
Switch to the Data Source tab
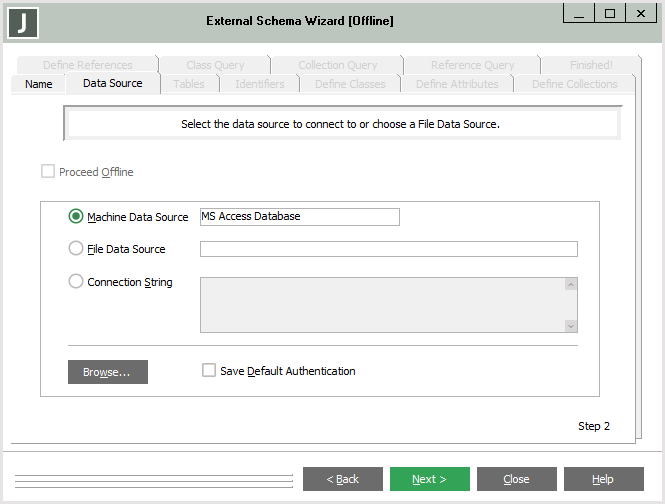[113, 83]
